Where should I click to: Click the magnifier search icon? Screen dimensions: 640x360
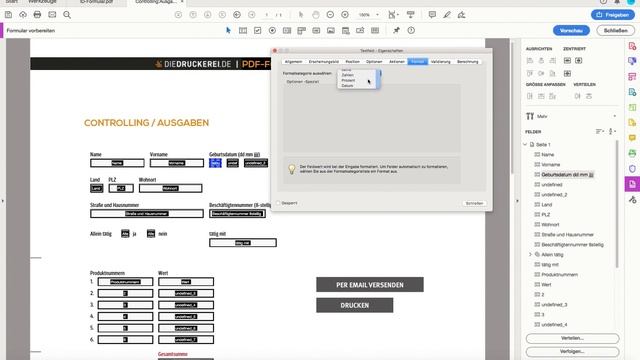click(67, 15)
